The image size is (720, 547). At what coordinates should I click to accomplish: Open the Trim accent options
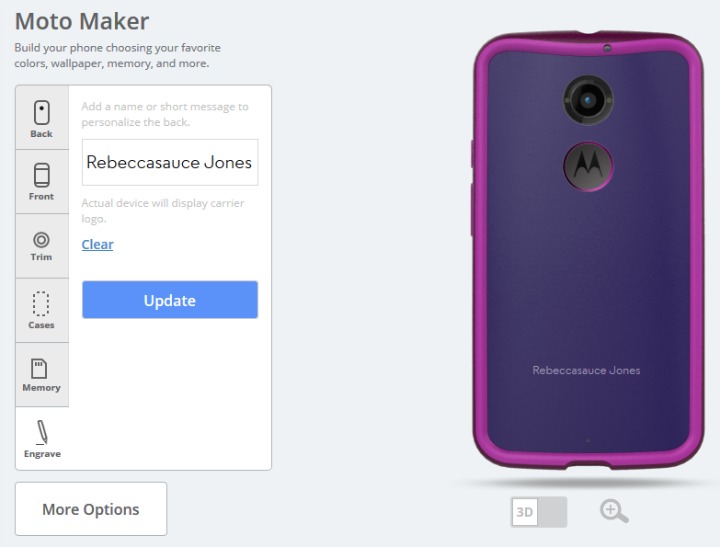42,246
